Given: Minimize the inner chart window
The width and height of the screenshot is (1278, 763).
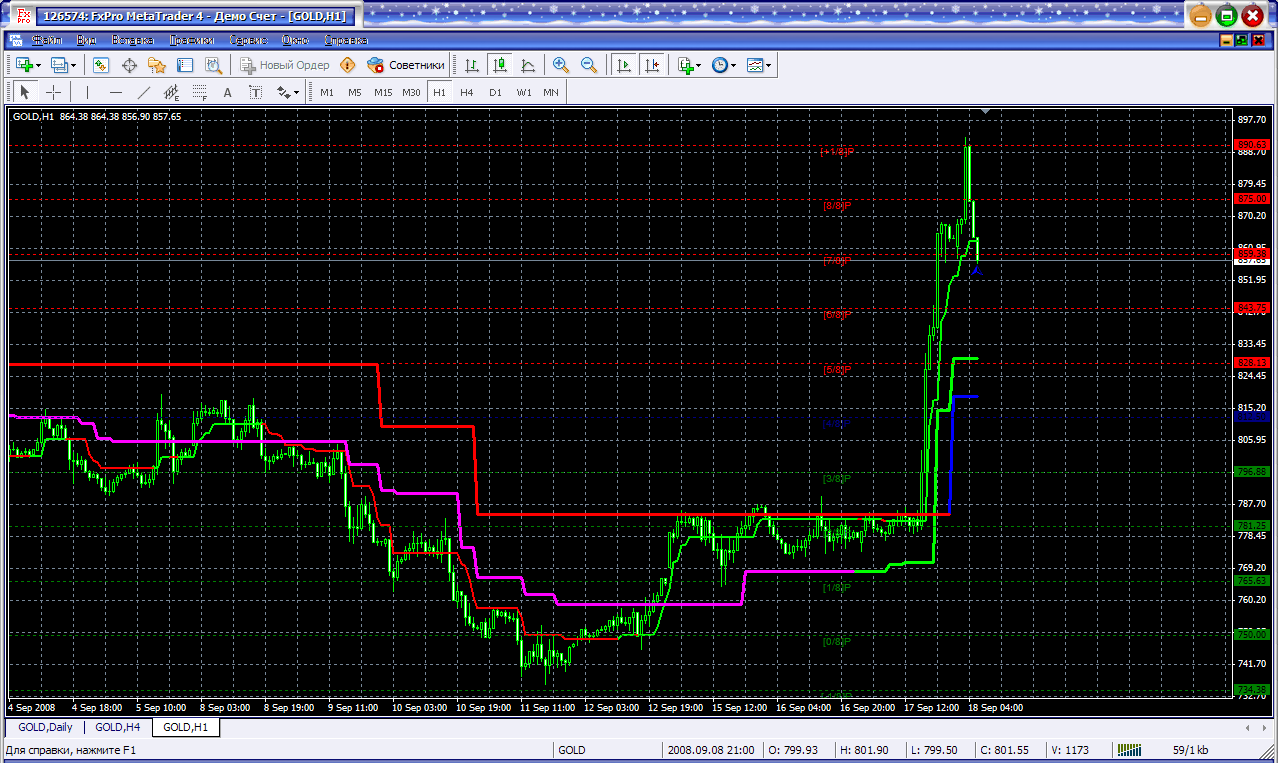Looking at the screenshot, I should [1227, 40].
